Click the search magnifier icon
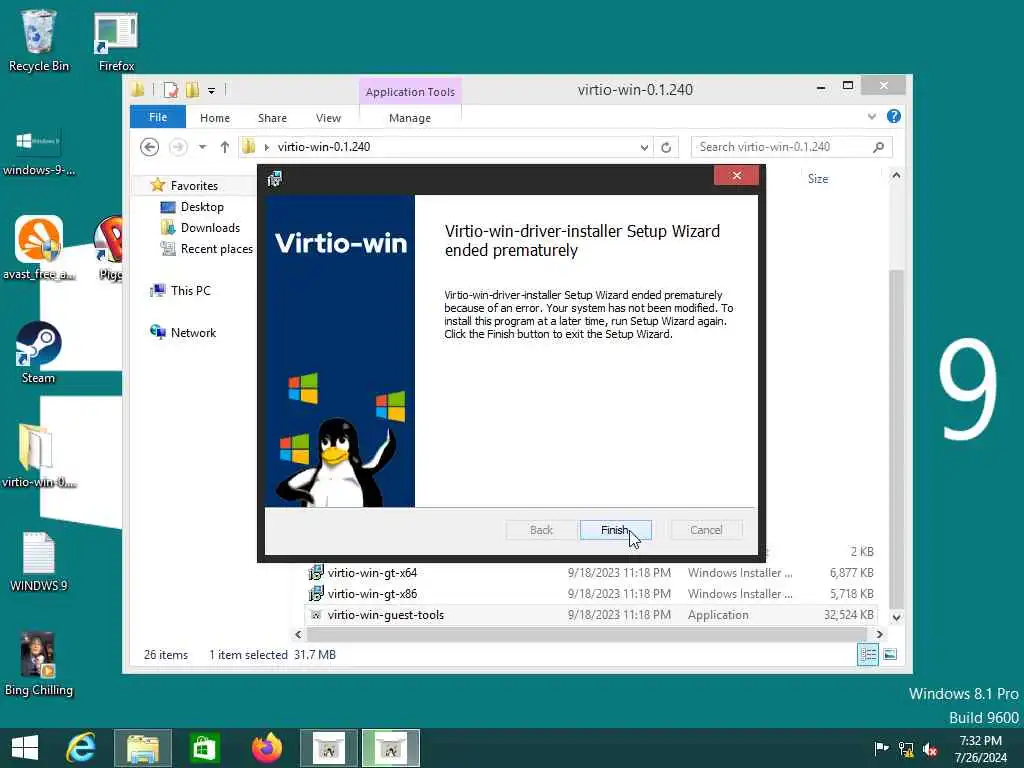The image size is (1024, 768). 878,147
